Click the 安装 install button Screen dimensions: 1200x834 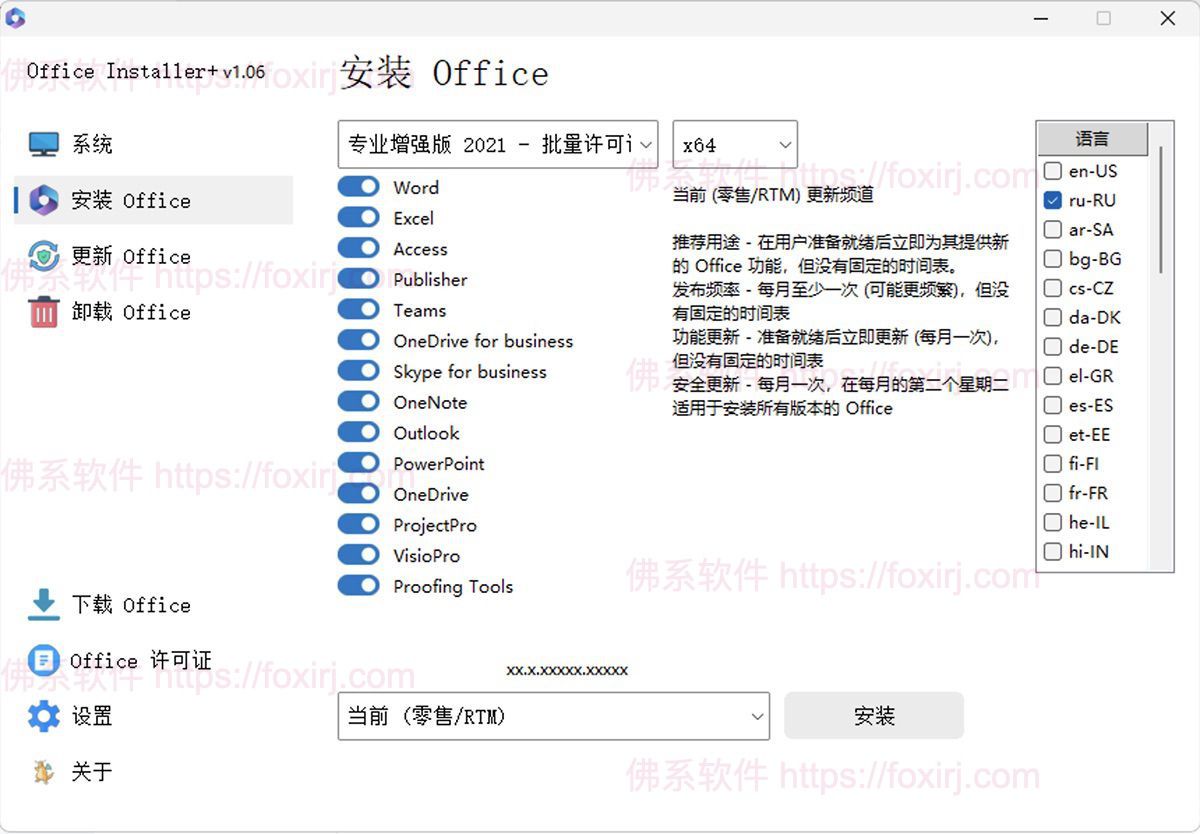tap(874, 716)
